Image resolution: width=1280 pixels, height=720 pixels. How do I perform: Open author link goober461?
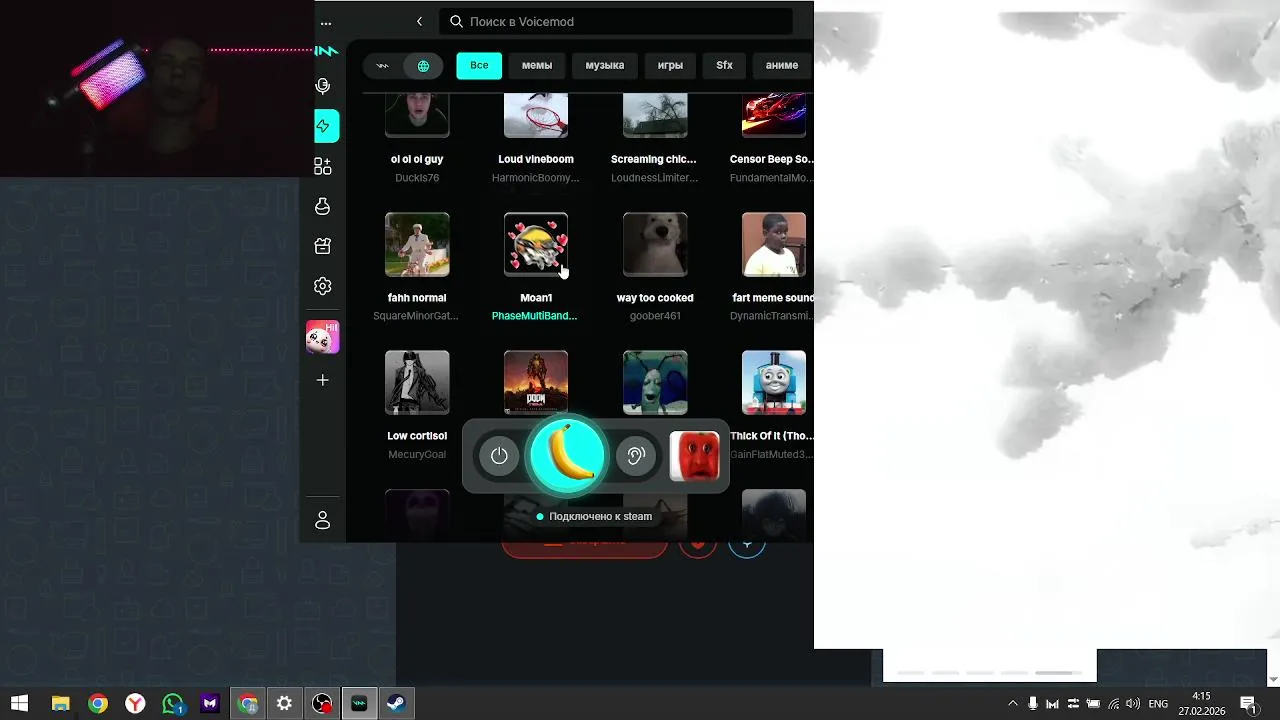[x=655, y=316]
